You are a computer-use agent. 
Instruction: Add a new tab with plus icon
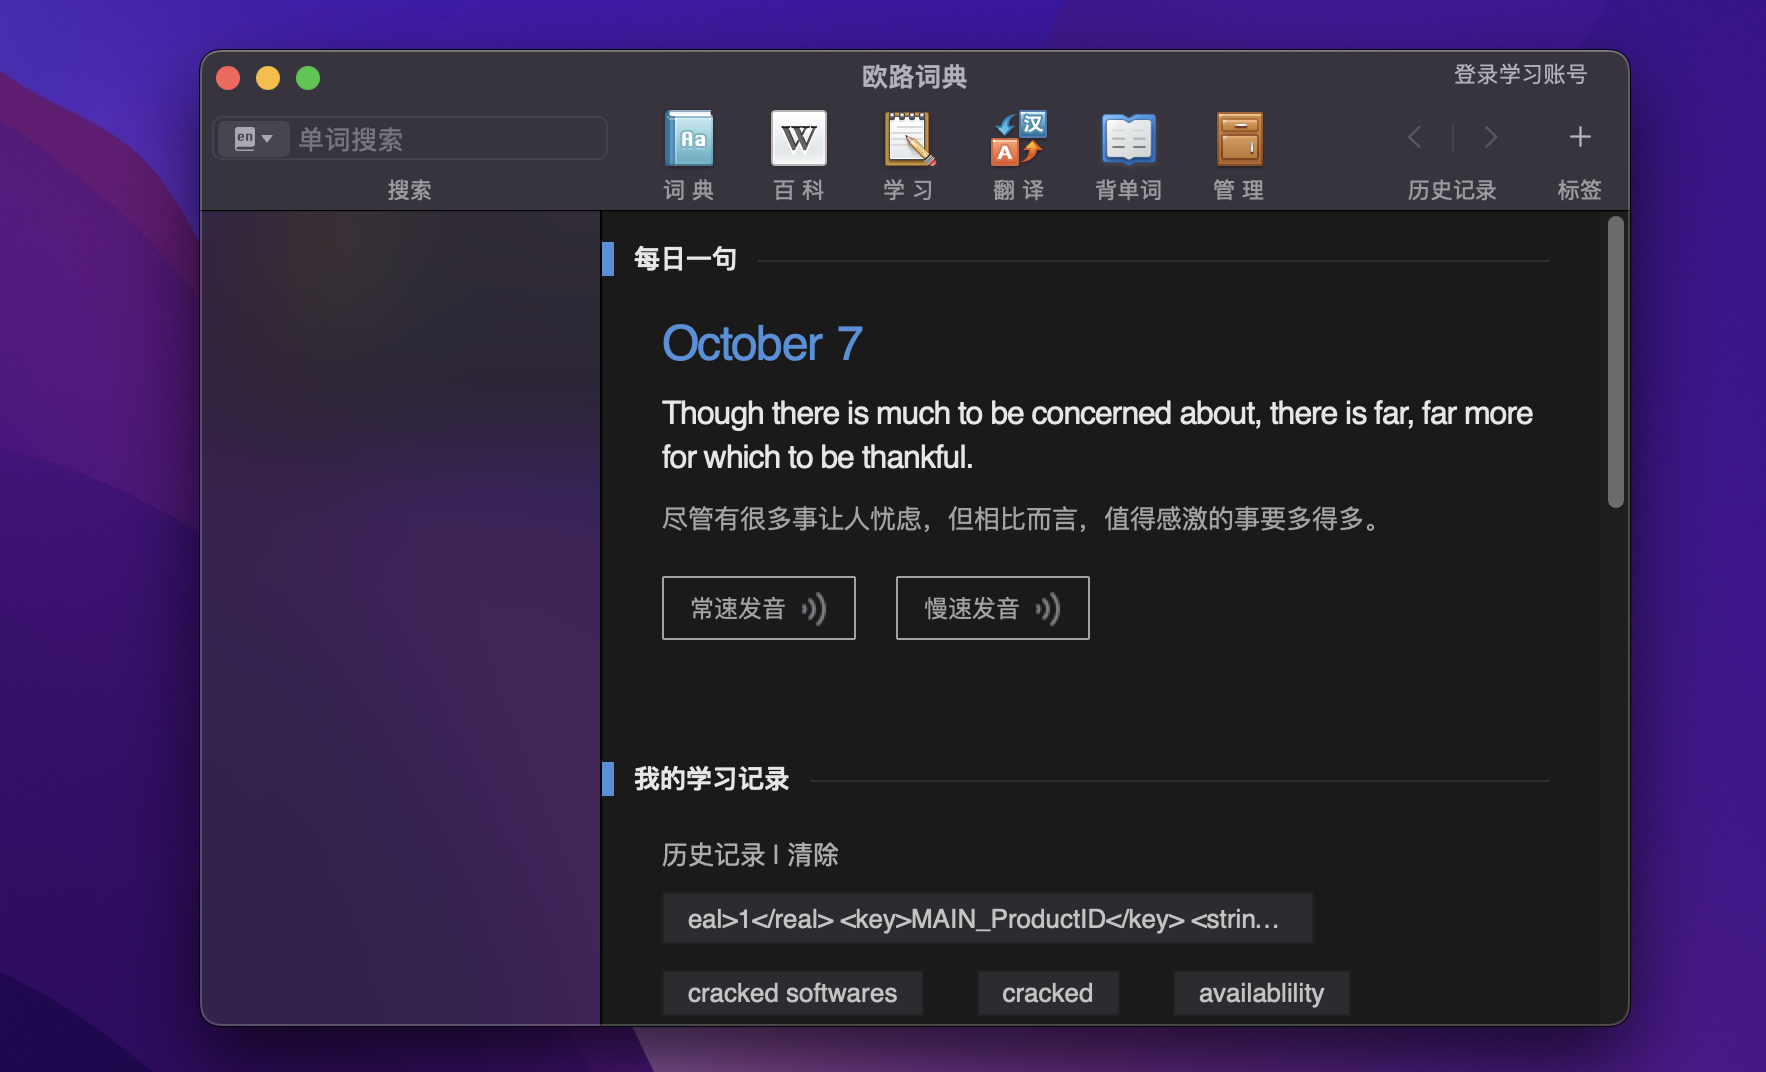[x=1579, y=137]
